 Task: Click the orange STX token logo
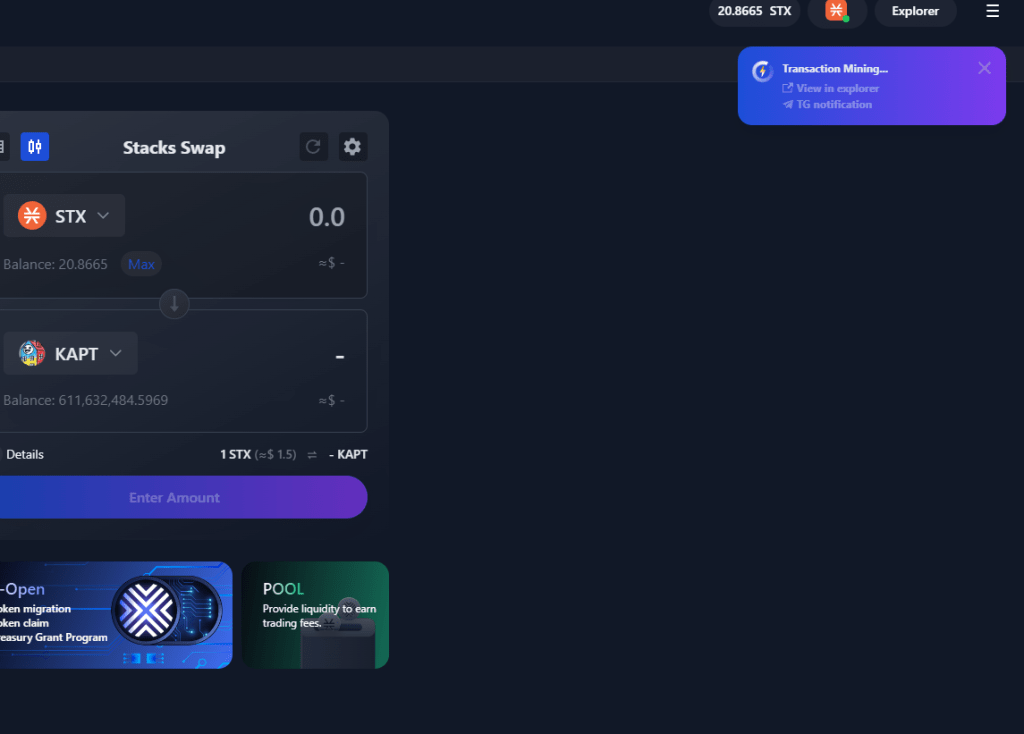pos(32,216)
